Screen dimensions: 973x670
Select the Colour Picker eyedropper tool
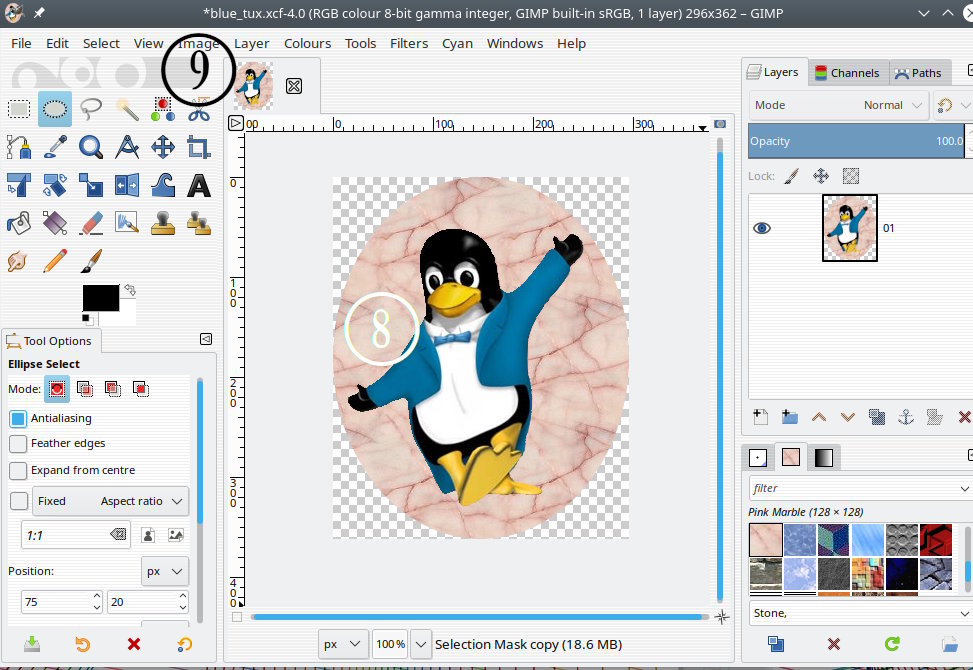click(55, 148)
